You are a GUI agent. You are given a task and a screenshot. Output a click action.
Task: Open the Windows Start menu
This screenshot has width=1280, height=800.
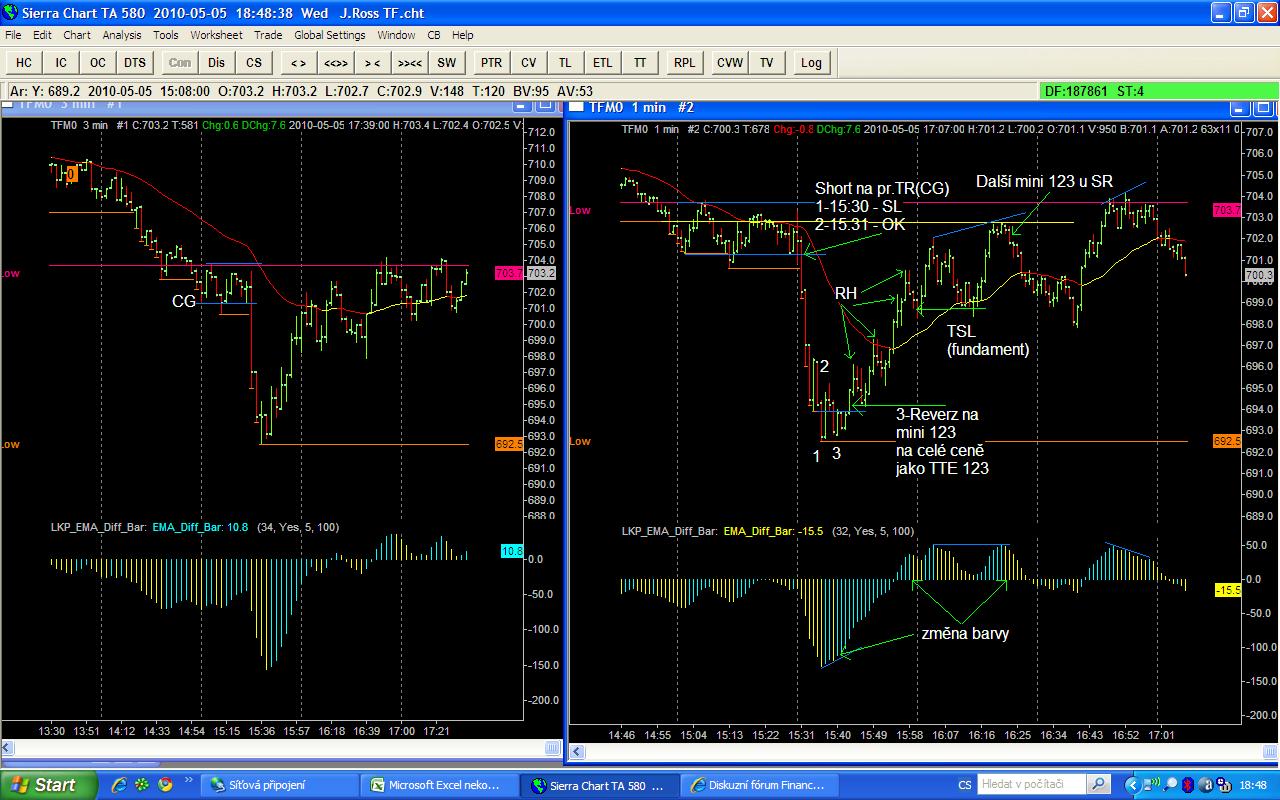(49, 785)
